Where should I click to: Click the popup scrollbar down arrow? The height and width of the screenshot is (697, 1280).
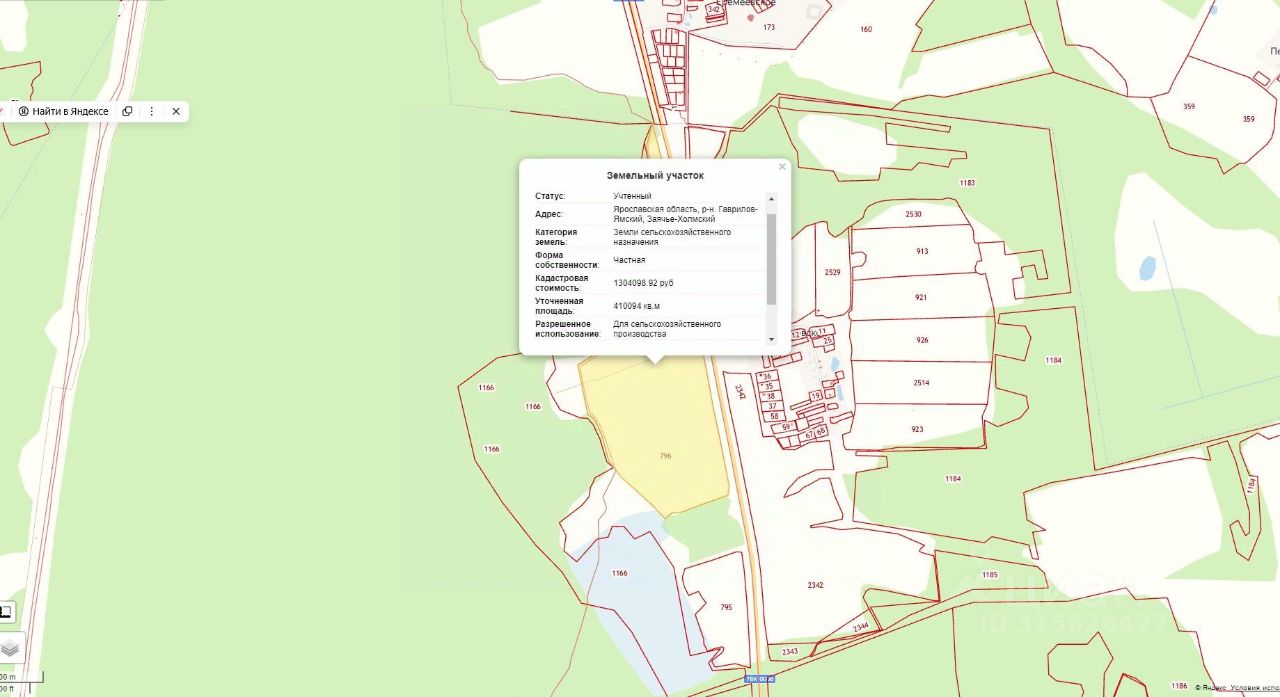coord(771,339)
